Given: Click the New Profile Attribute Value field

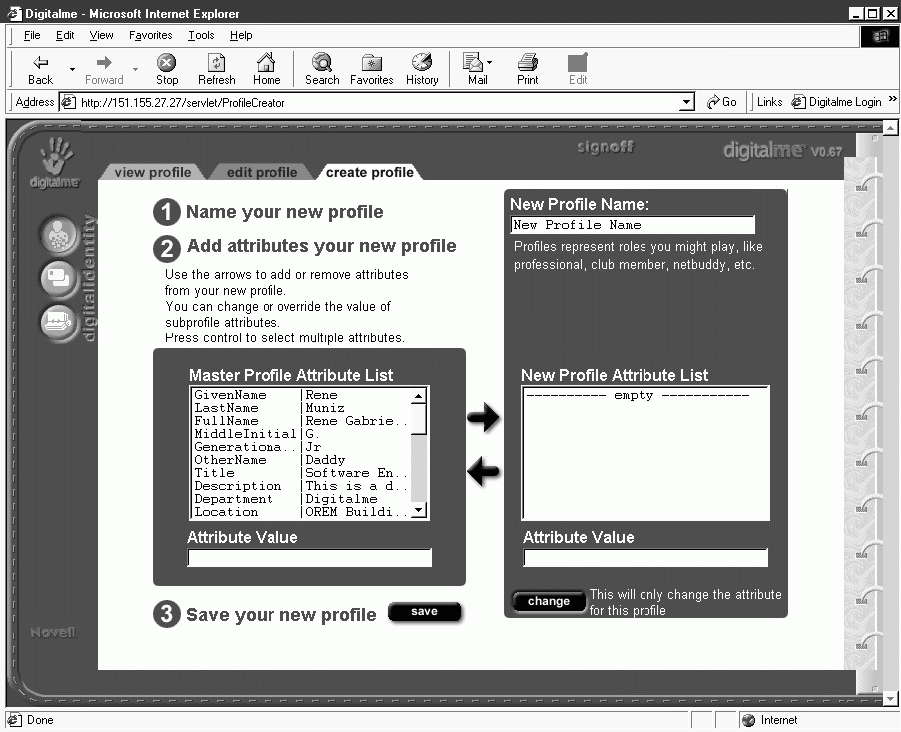Looking at the screenshot, I should [x=646, y=557].
